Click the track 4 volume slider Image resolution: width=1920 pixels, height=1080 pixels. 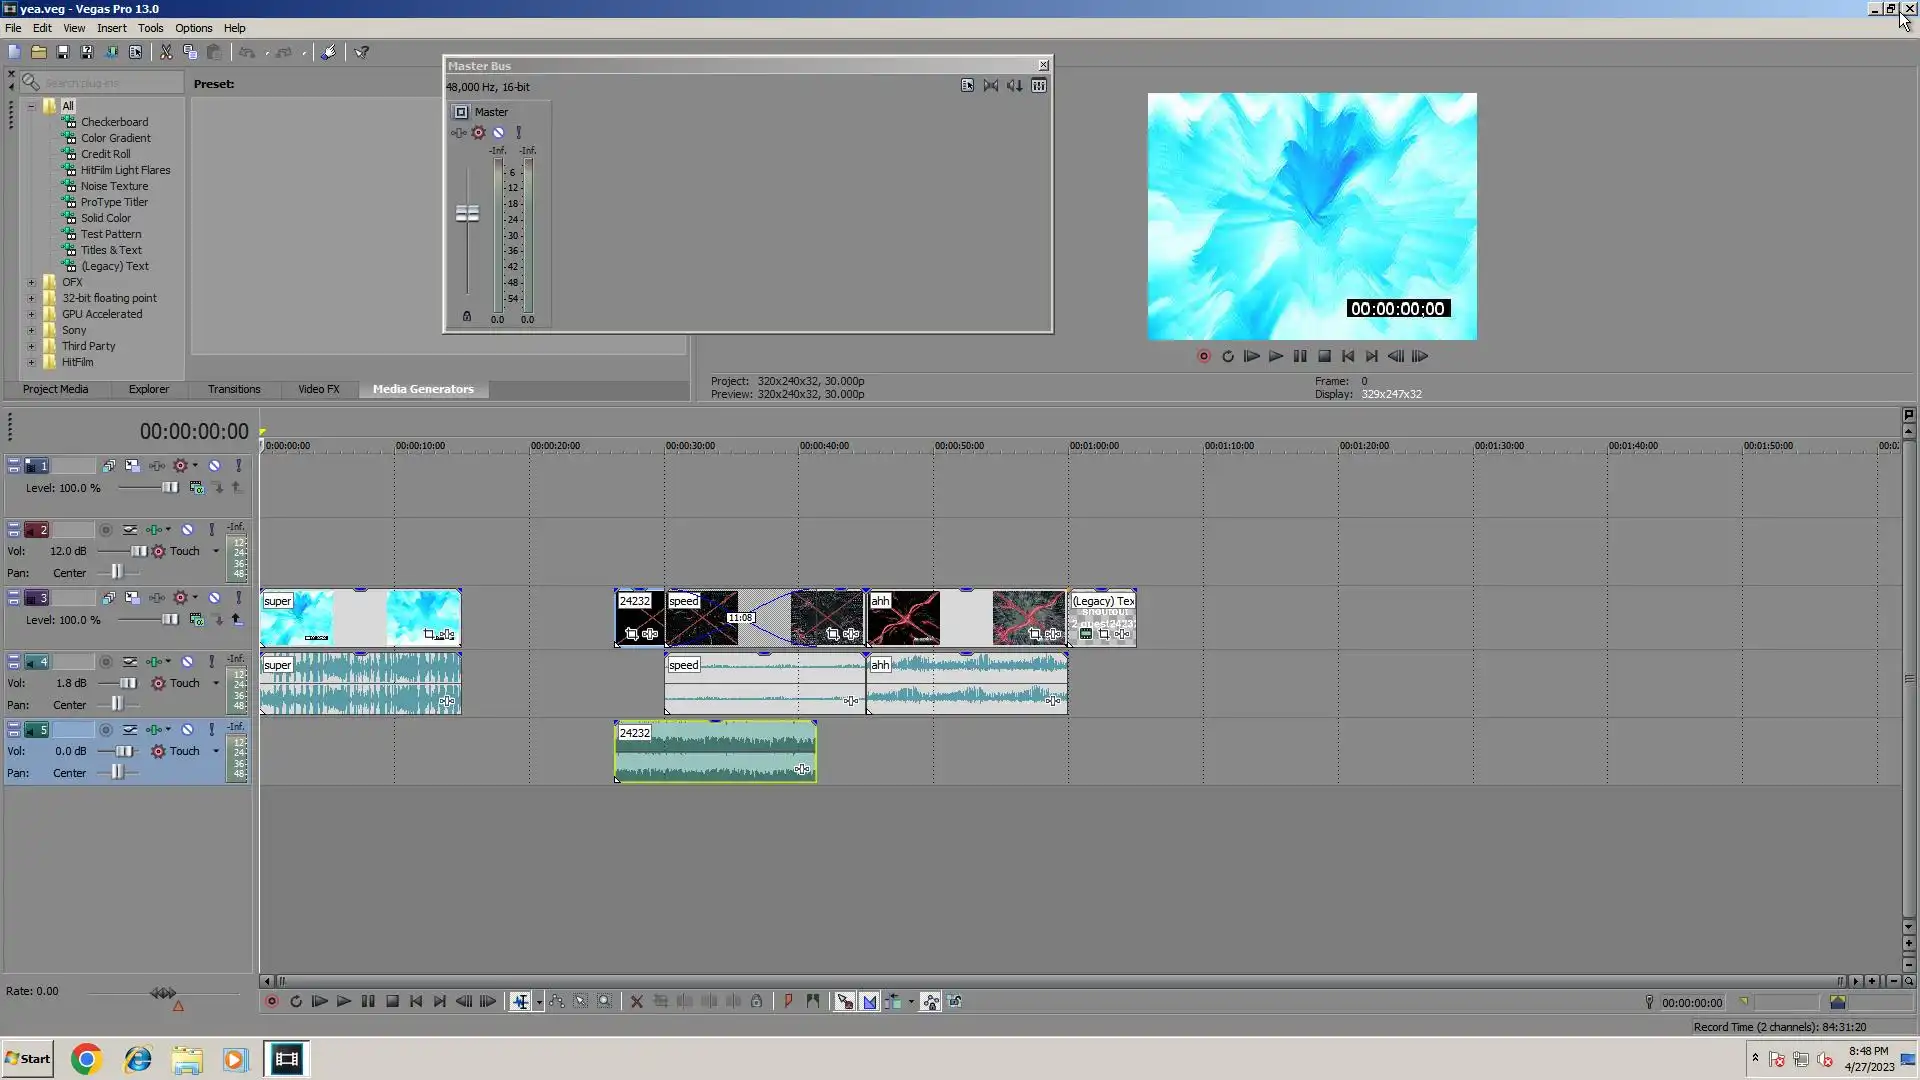pyautogui.click(x=127, y=684)
